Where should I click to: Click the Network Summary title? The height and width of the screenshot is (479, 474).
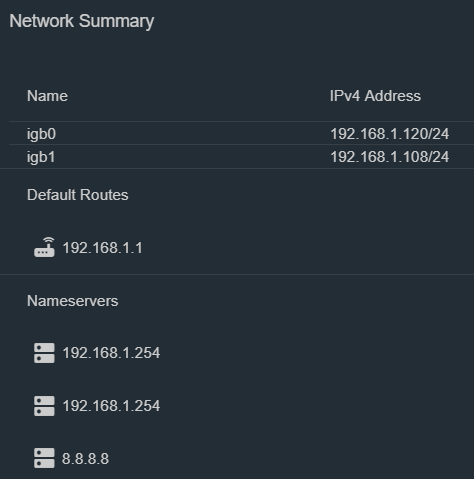pyautogui.click(x=82, y=21)
